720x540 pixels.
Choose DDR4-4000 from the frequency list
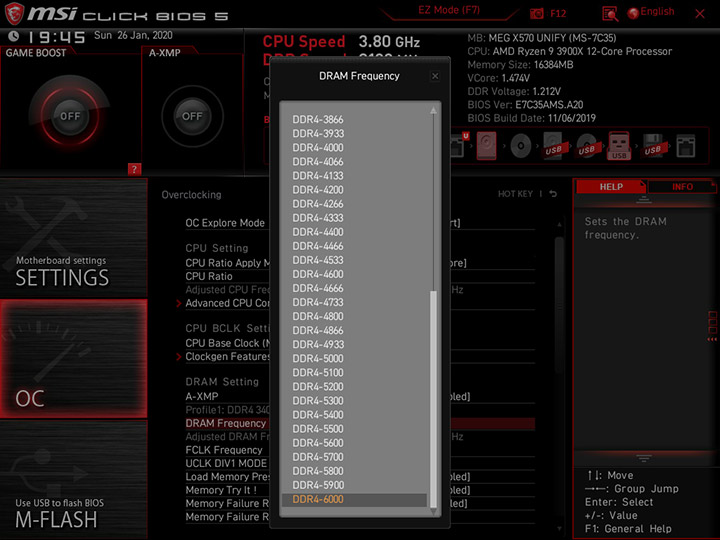tap(318, 148)
